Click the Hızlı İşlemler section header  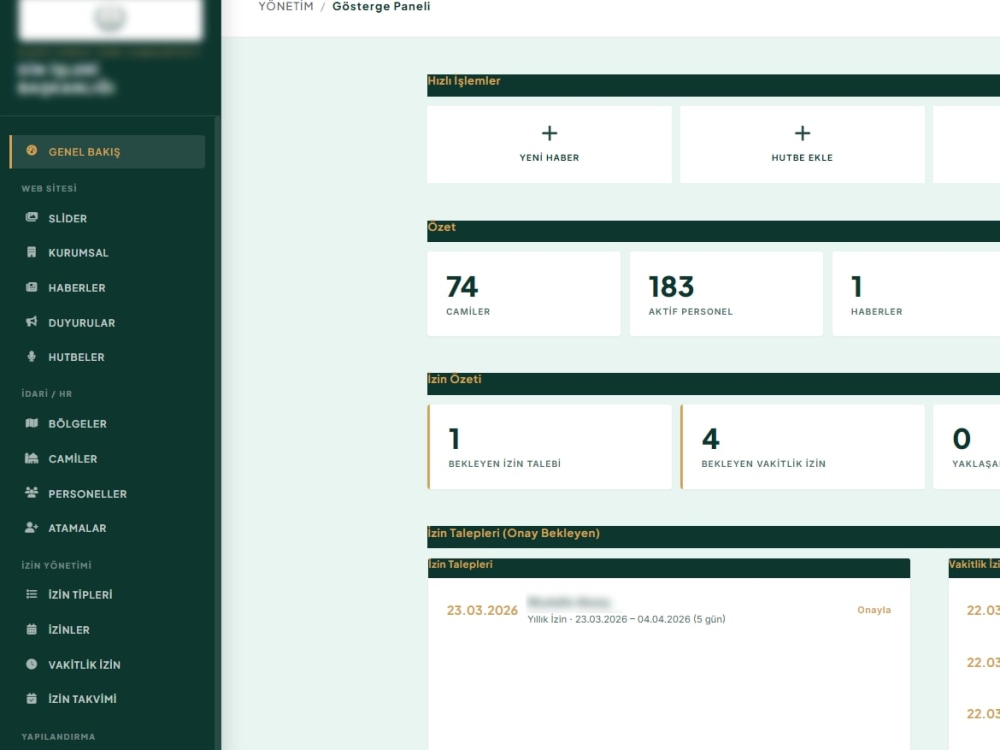pos(714,85)
